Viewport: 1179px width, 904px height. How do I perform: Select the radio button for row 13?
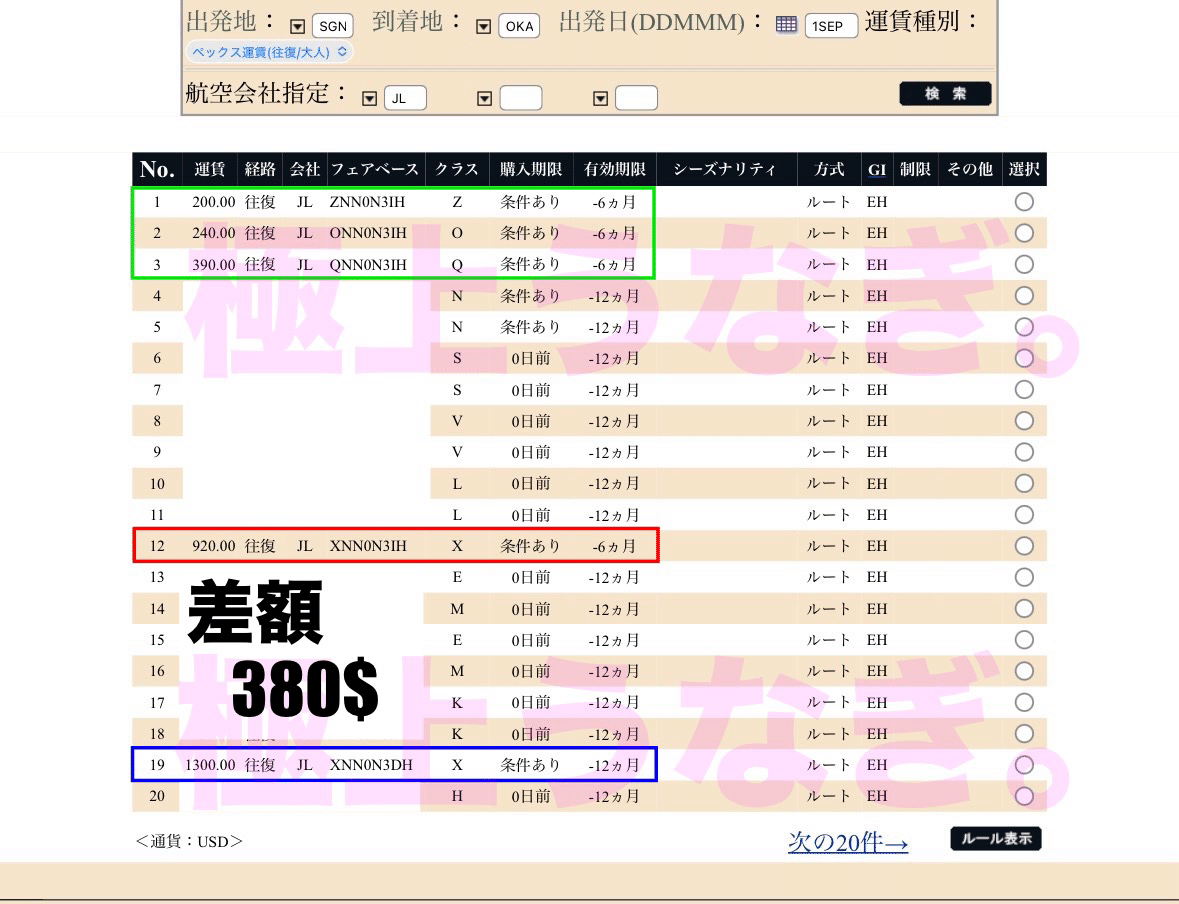[x=1024, y=578]
